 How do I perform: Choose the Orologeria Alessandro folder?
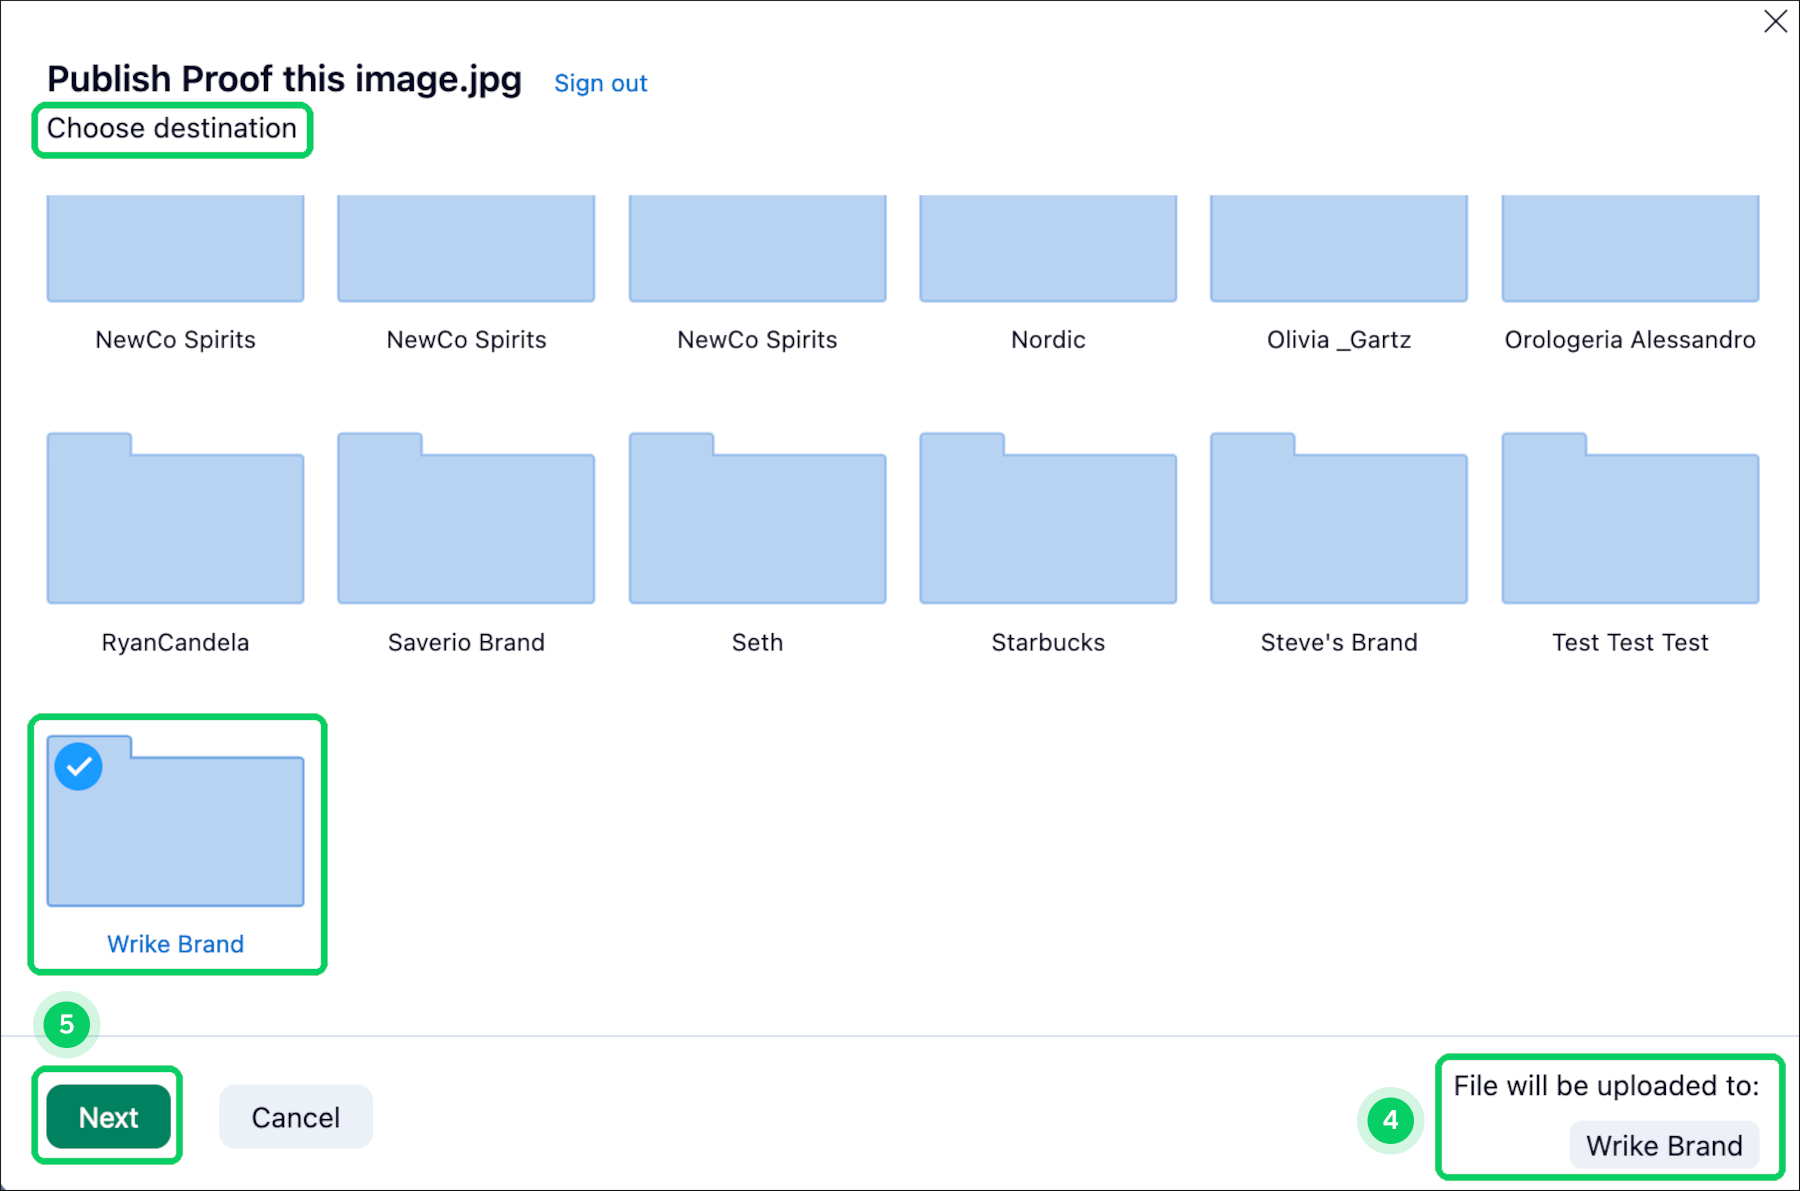[x=1630, y=250]
